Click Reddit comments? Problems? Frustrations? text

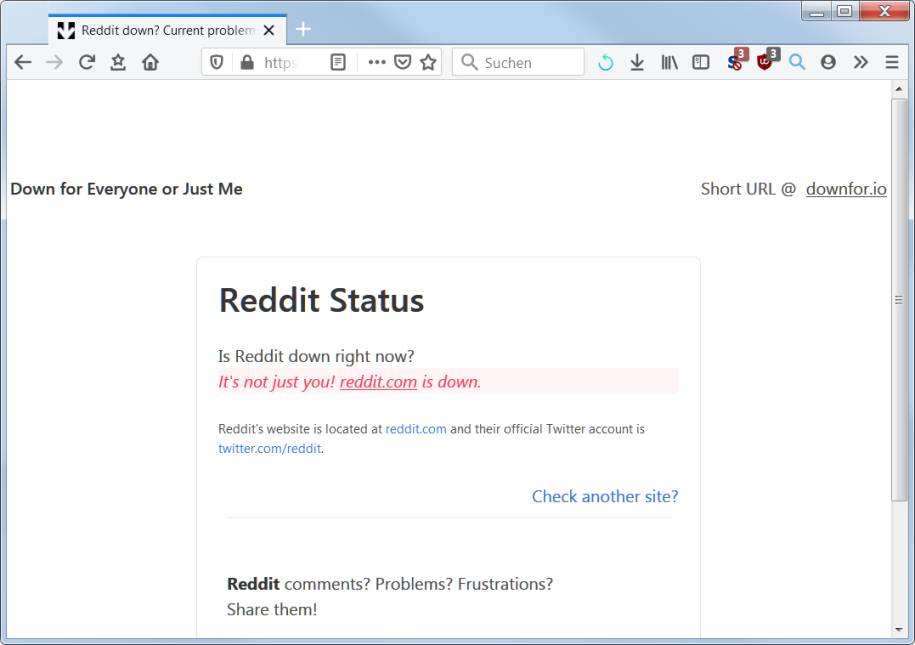[390, 584]
